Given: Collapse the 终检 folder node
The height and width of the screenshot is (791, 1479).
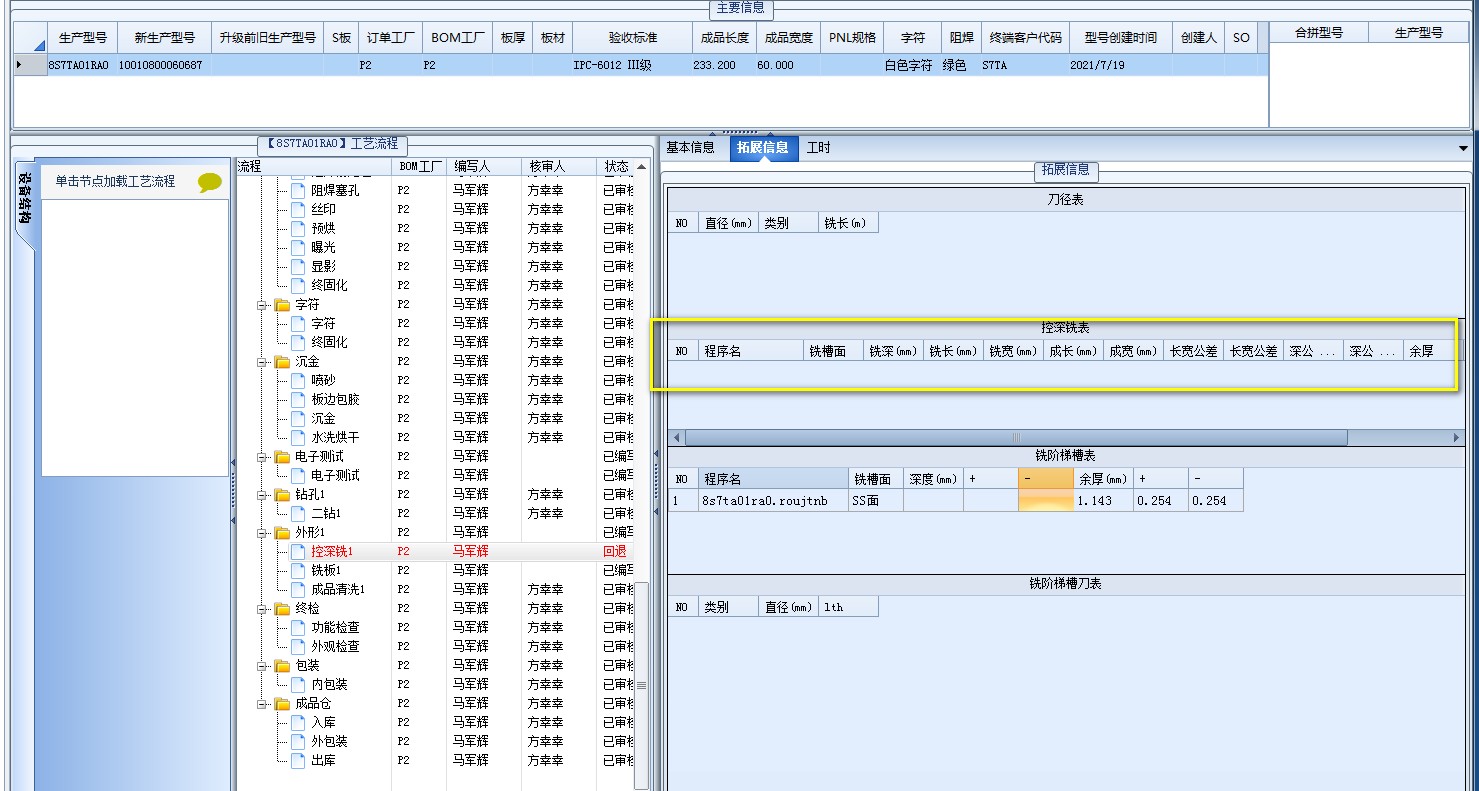Looking at the screenshot, I should pos(263,608).
